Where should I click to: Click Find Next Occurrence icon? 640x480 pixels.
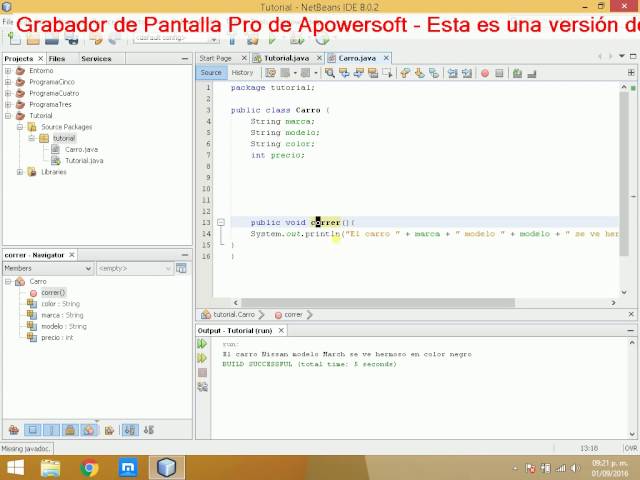(358, 73)
